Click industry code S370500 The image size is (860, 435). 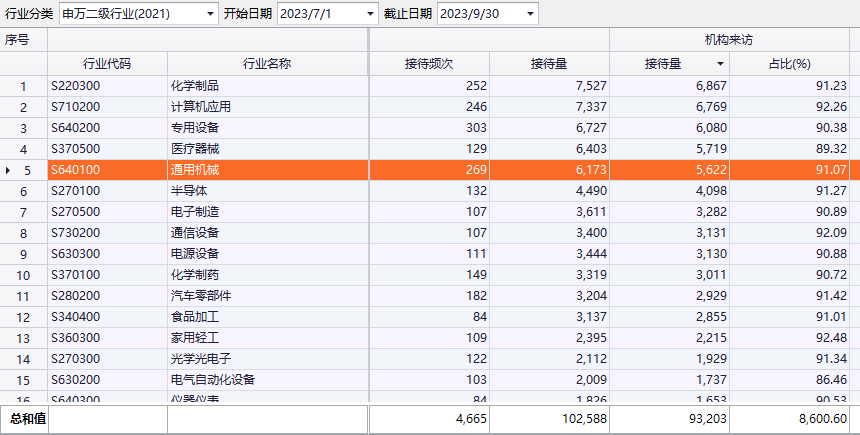[x=76, y=149]
